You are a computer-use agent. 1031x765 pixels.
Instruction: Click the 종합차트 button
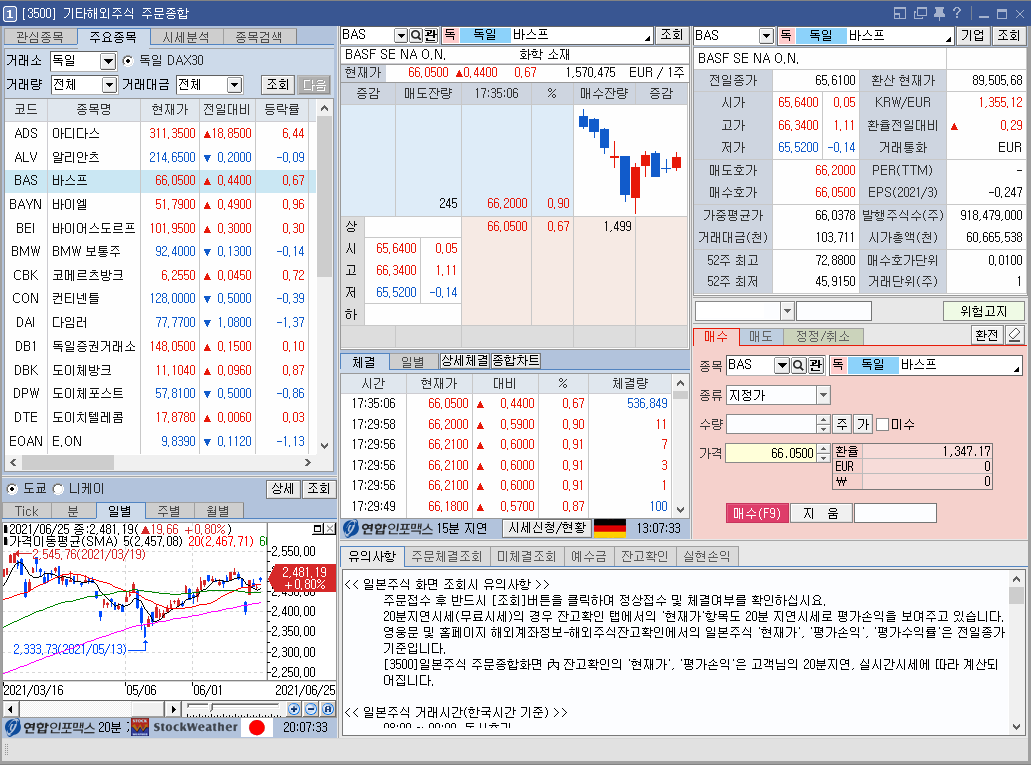(516, 360)
